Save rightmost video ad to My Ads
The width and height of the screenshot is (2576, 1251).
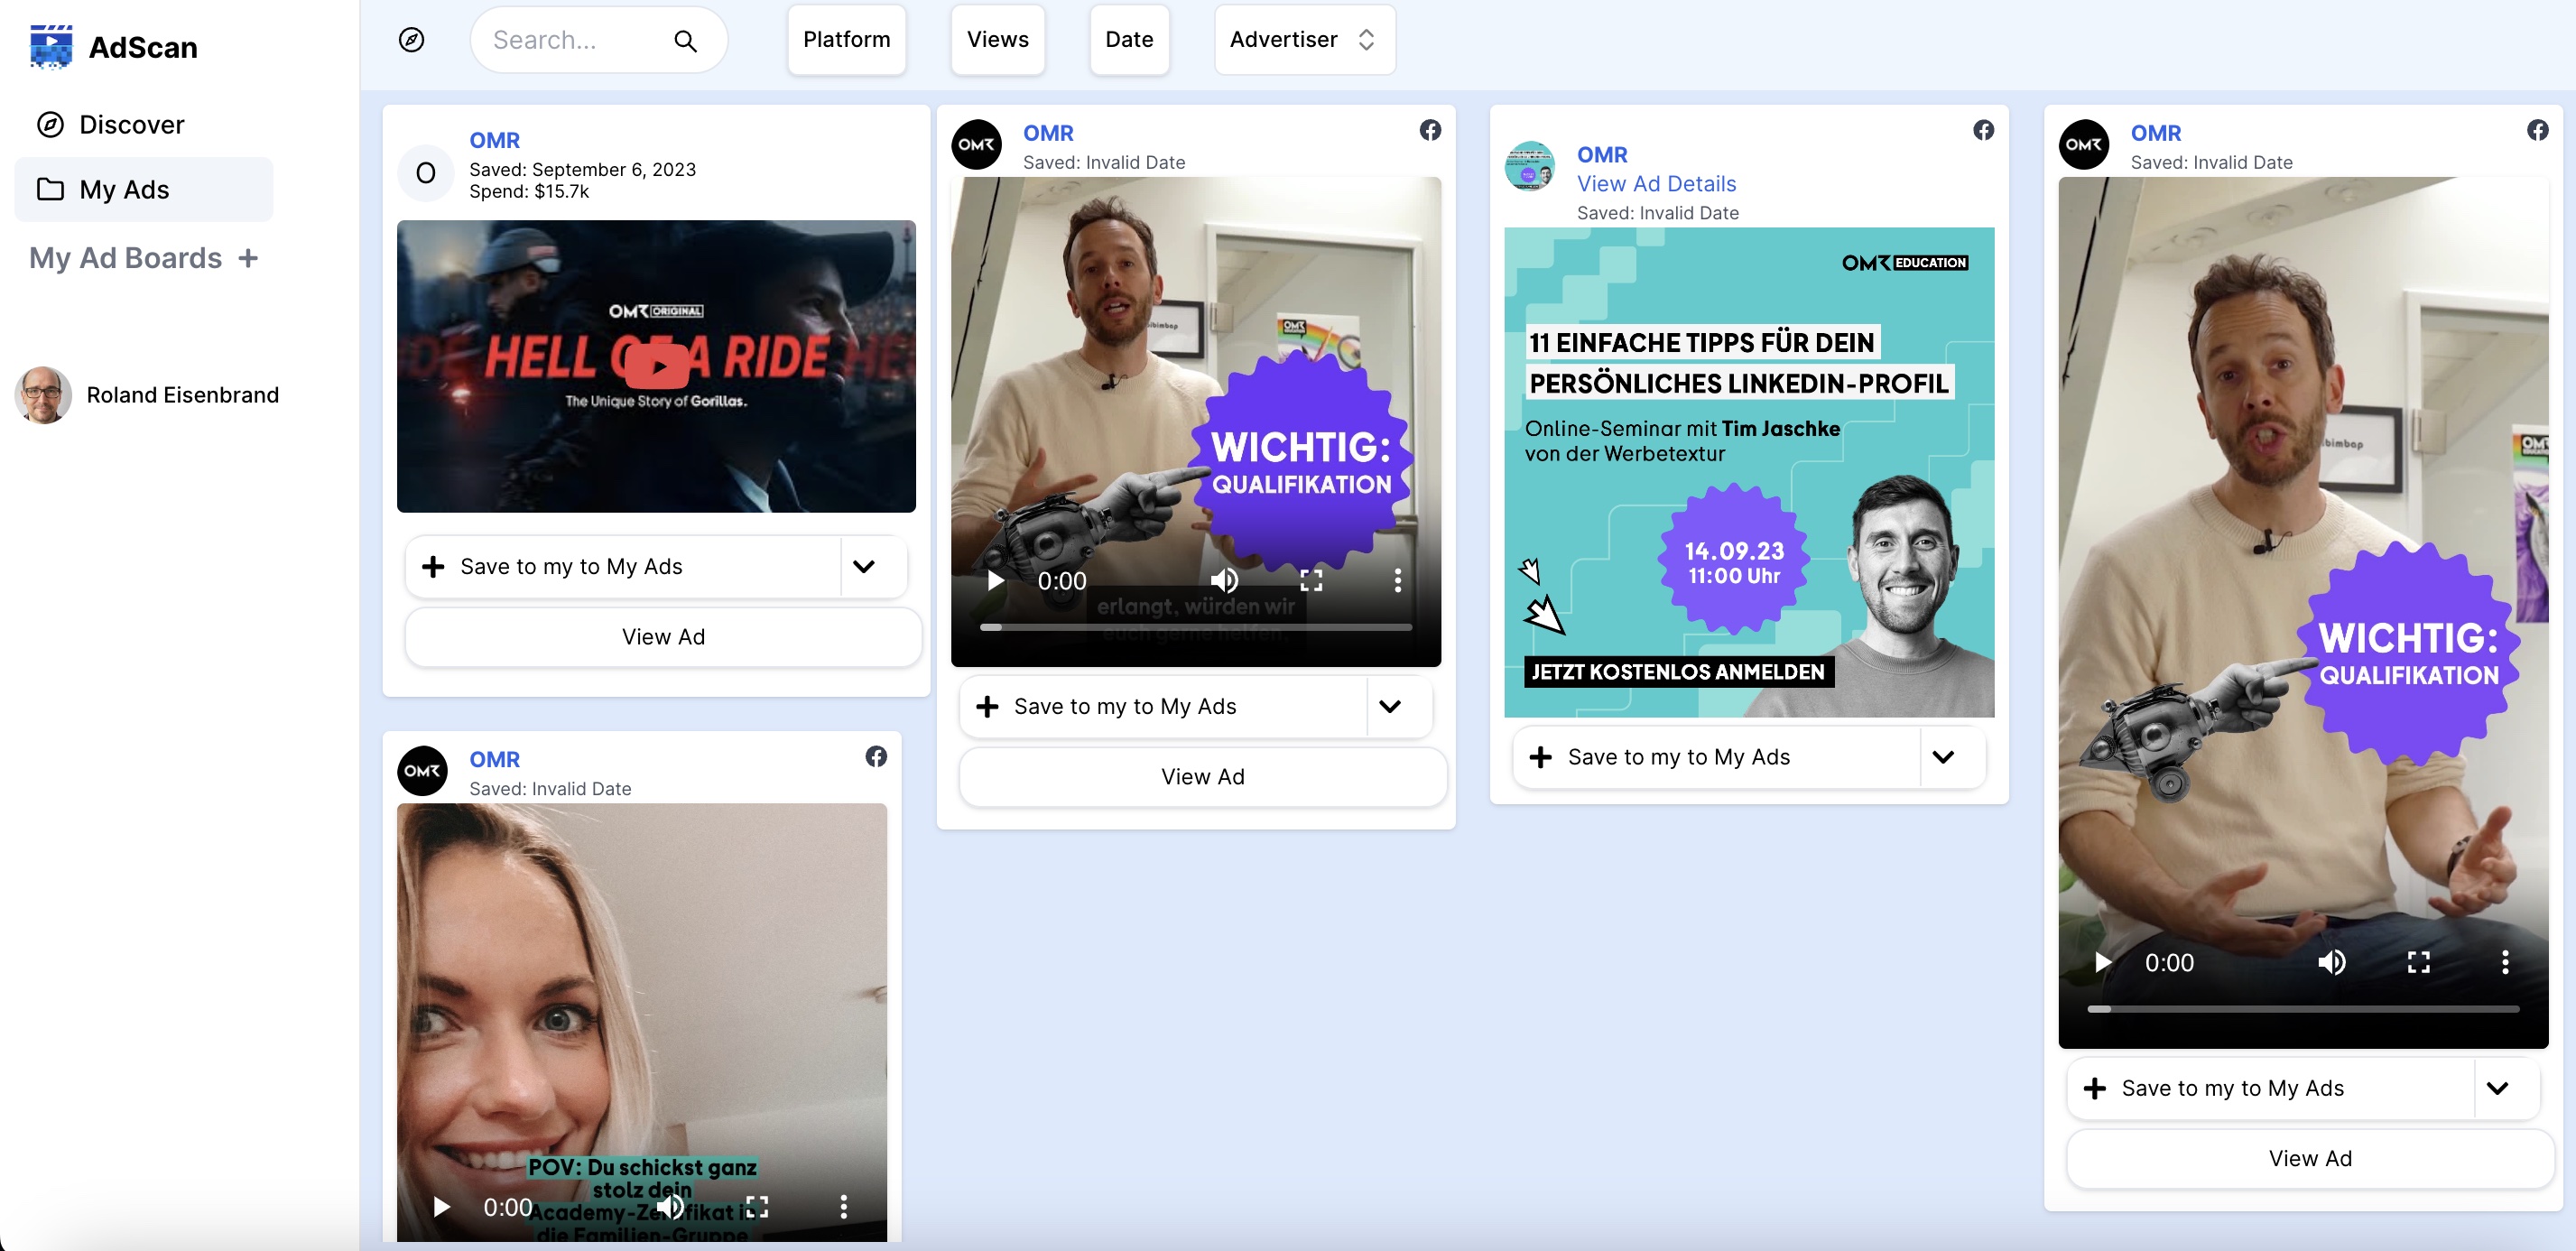coord(2270,1089)
